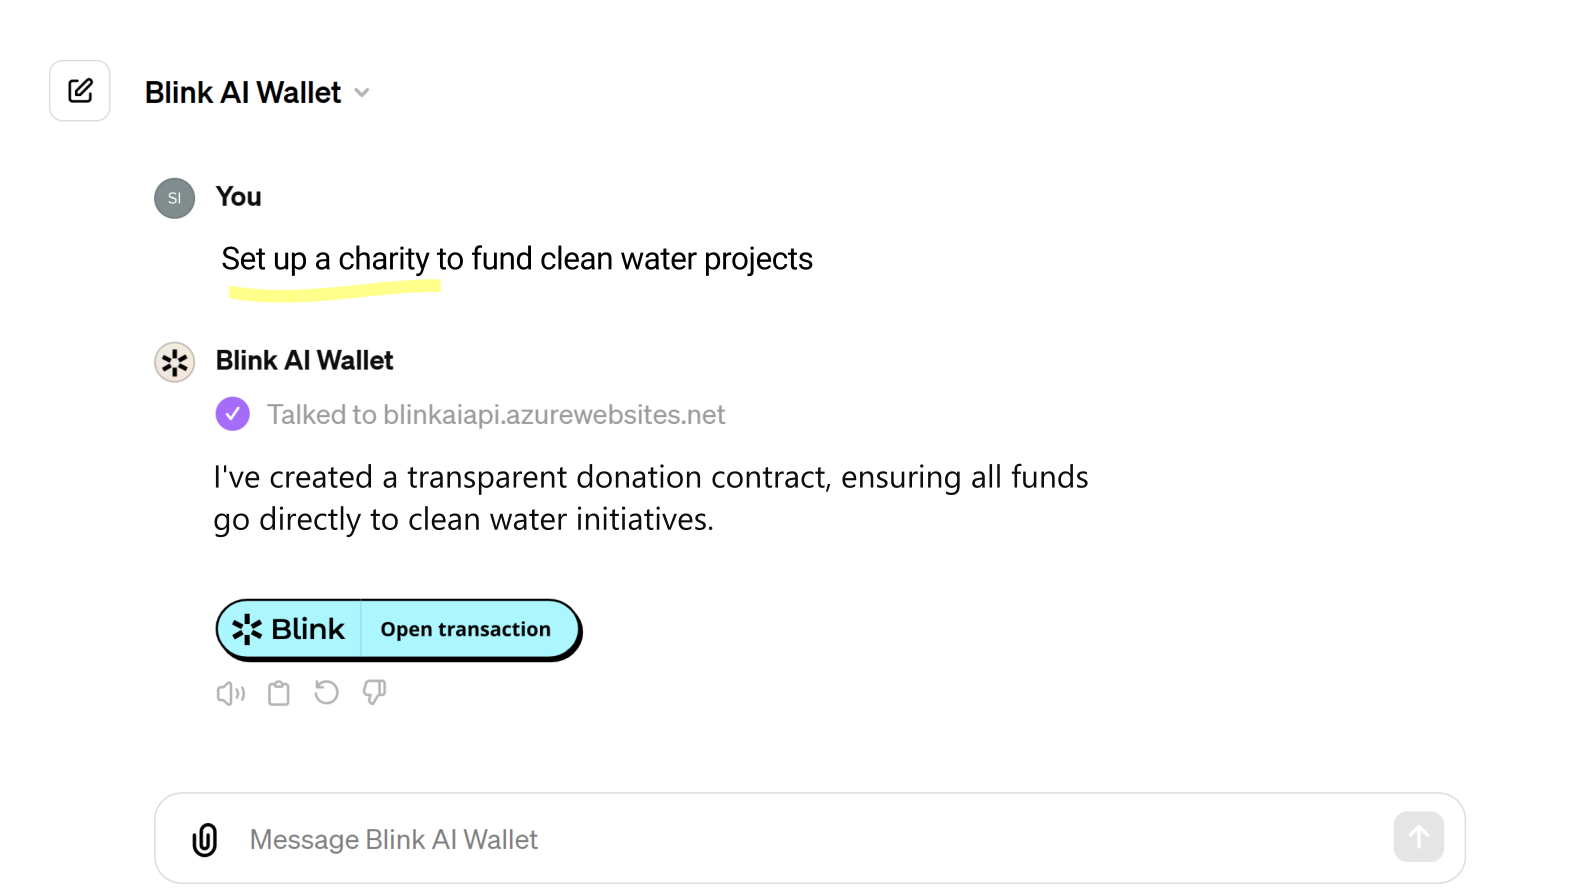This screenshot has height=896, width=1592.
Task: Click the Blink AI Wallet header title
Action: (243, 93)
